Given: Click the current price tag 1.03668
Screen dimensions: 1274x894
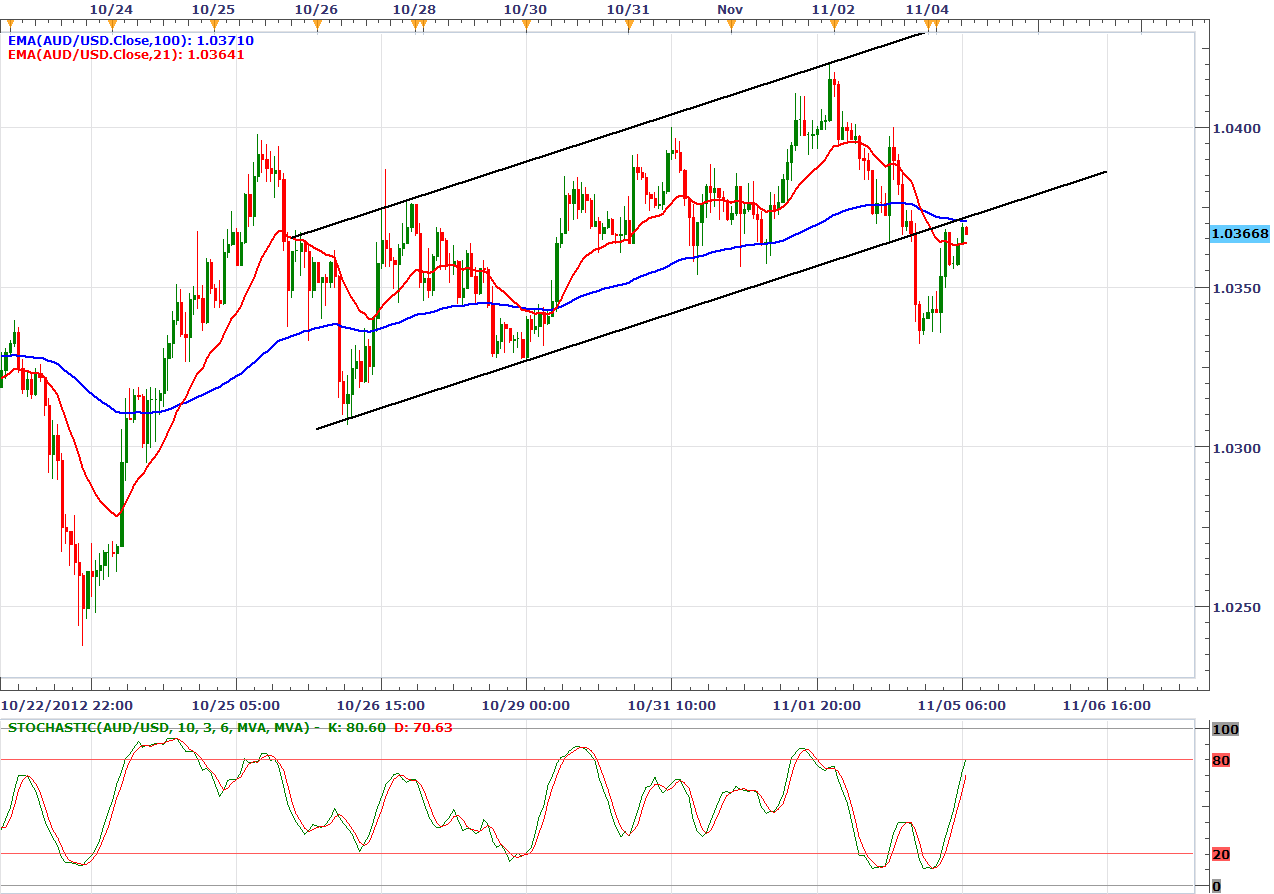Looking at the screenshot, I should click(1239, 234).
